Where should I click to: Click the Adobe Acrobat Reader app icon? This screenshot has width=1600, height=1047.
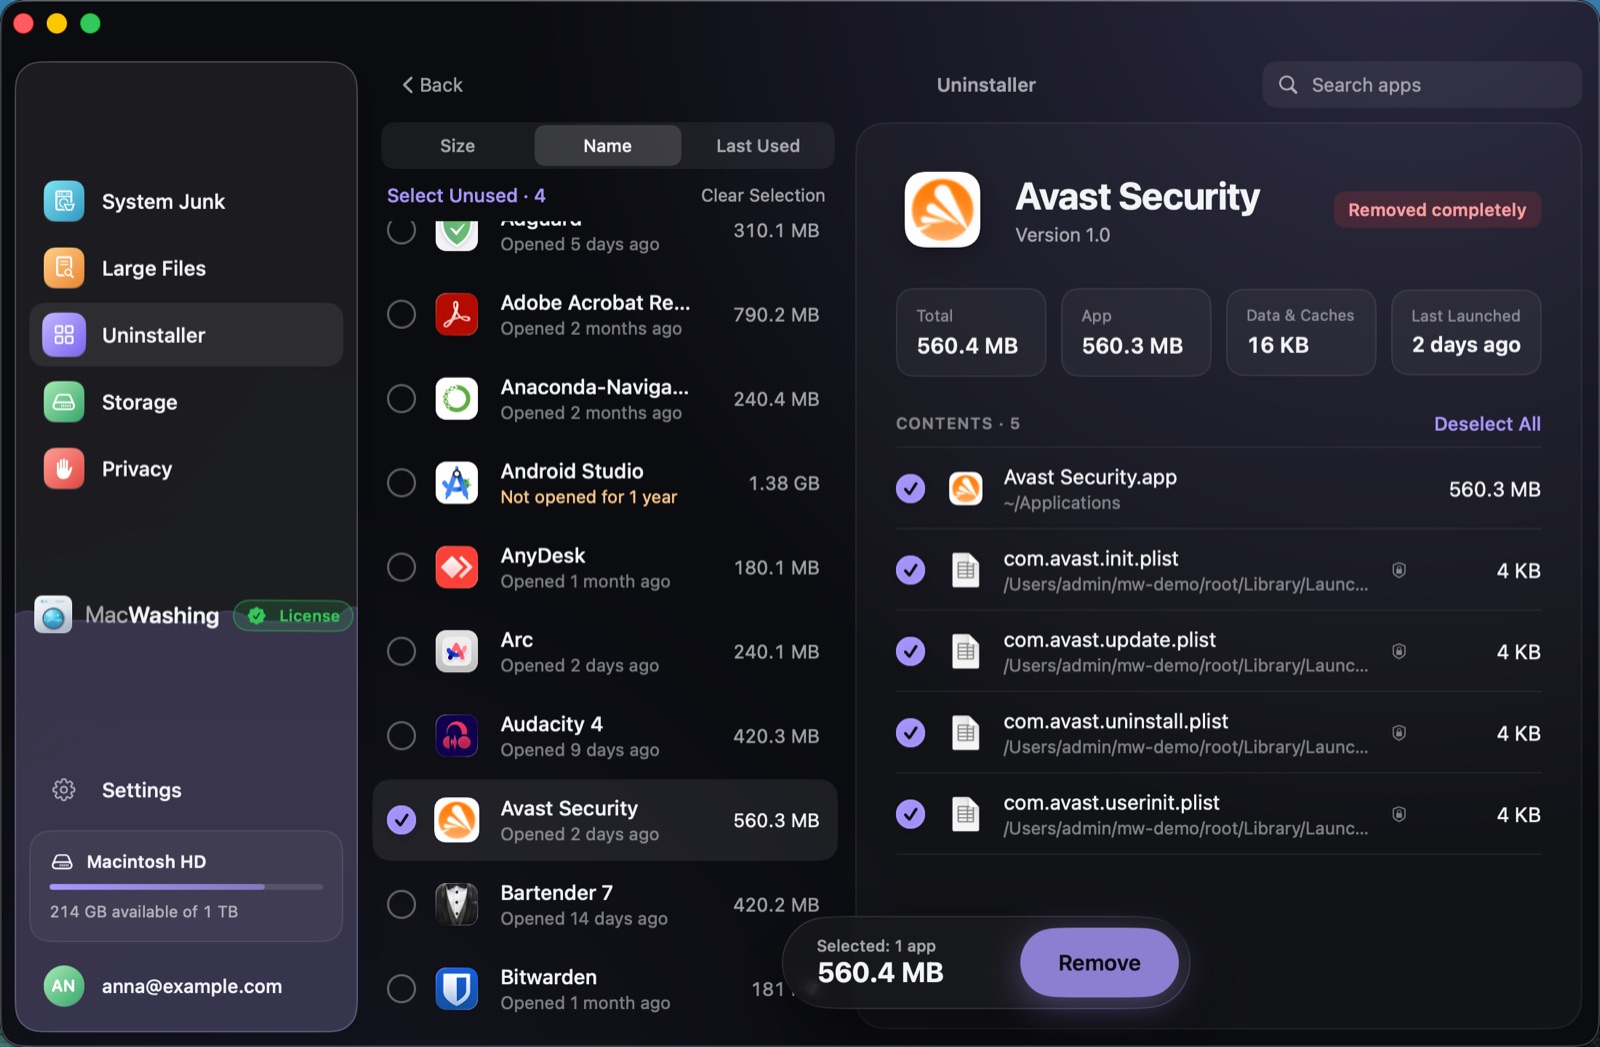[x=457, y=314]
